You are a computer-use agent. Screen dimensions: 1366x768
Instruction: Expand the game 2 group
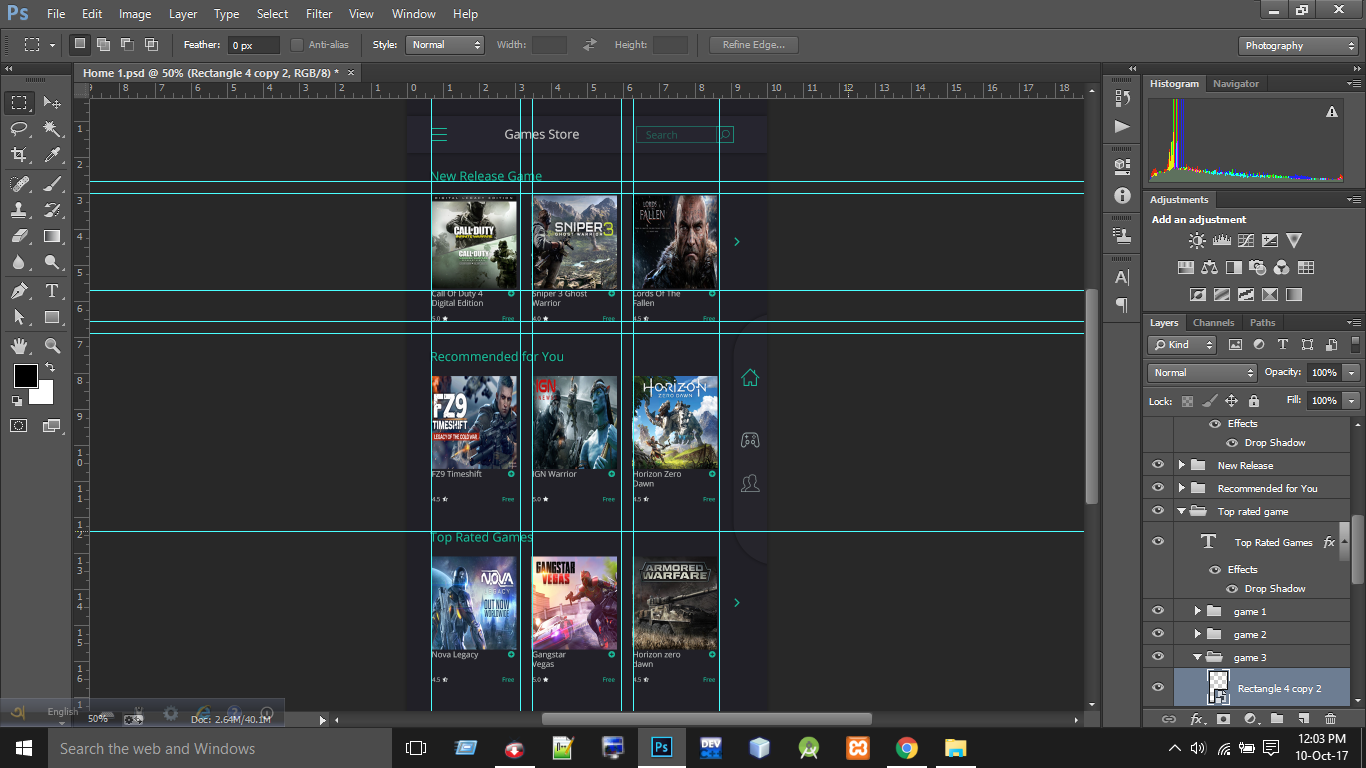click(1198, 634)
